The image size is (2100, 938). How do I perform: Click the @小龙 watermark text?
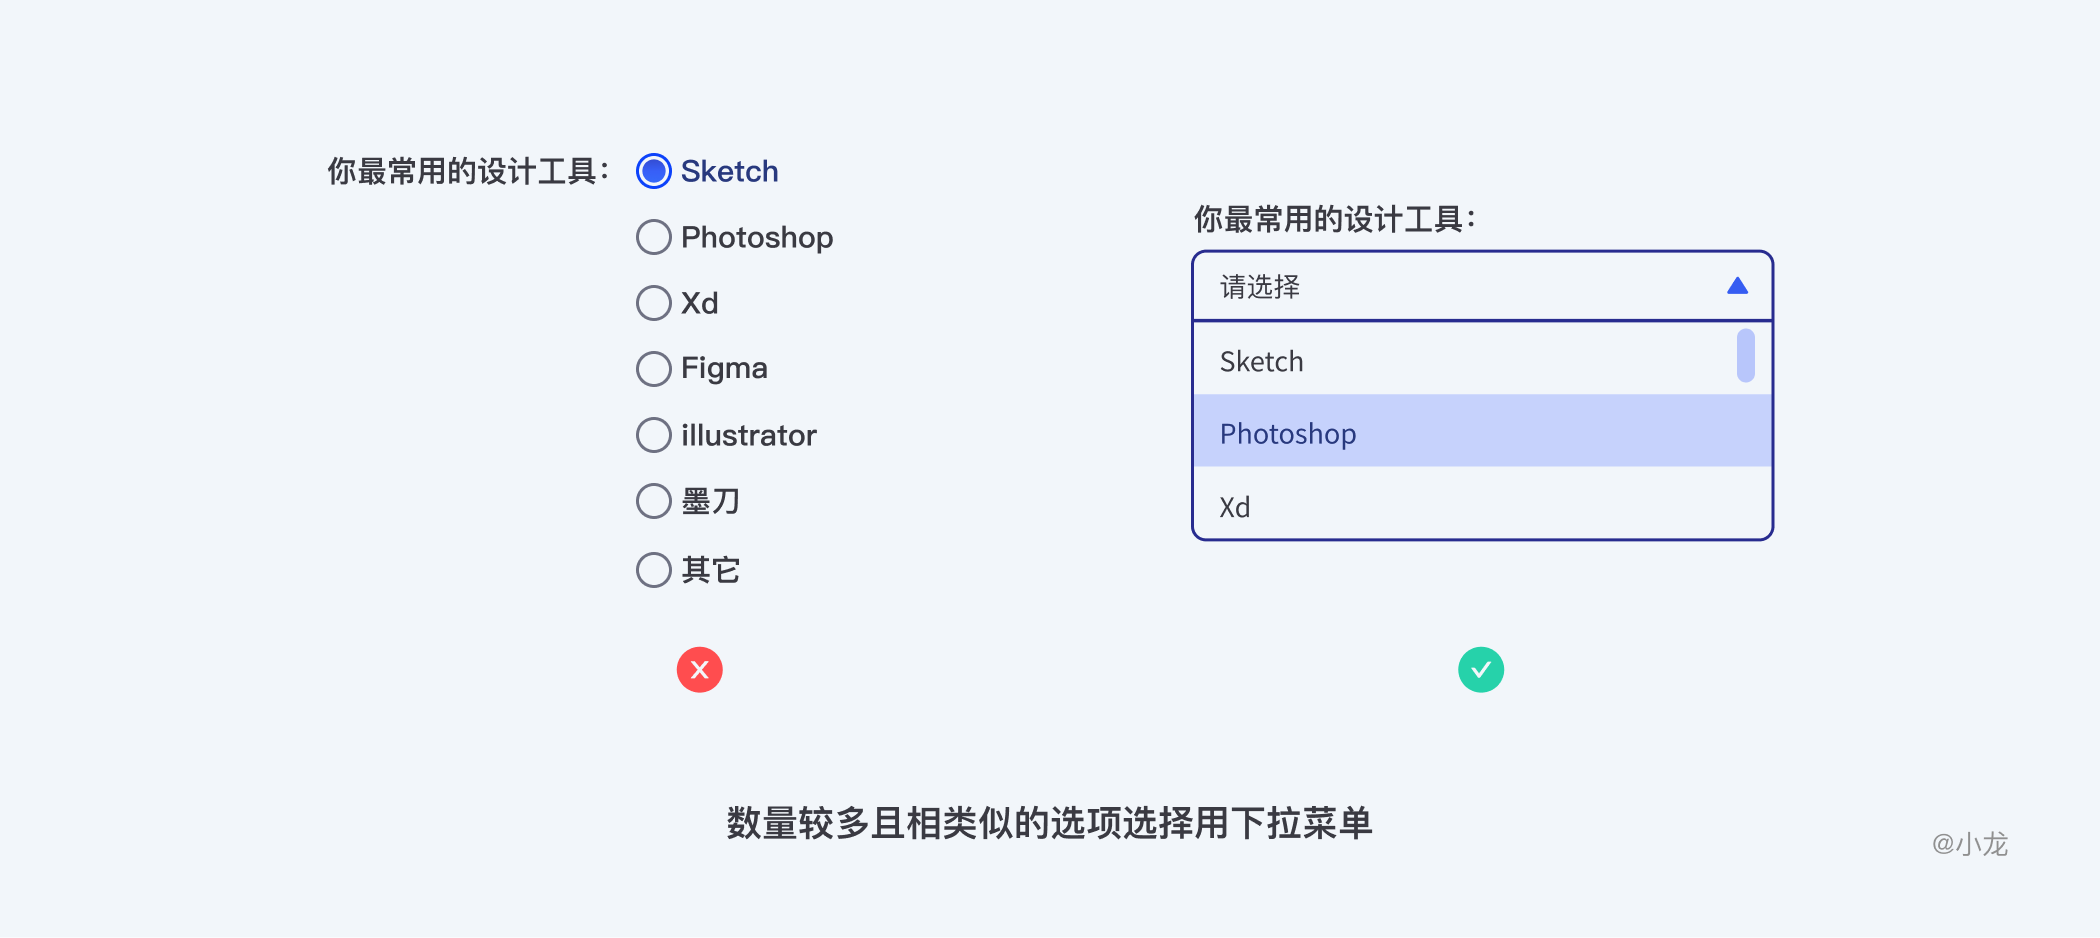tap(1969, 844)
